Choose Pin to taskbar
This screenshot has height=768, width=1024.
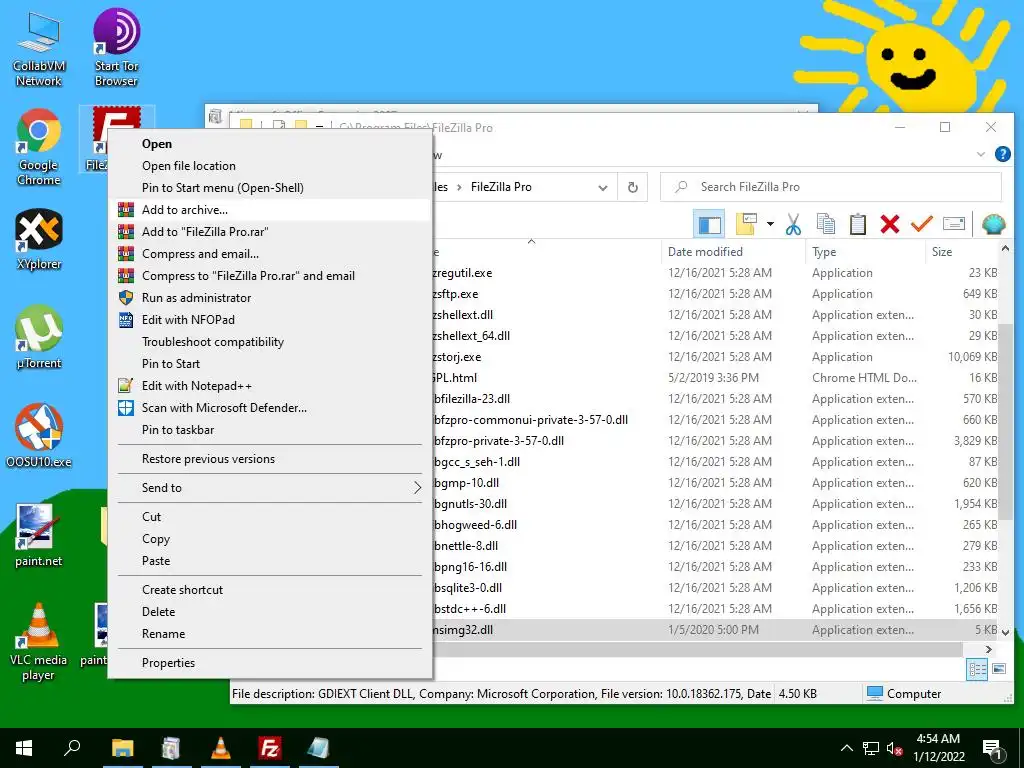pyautogui.click(x=270, y=430)
